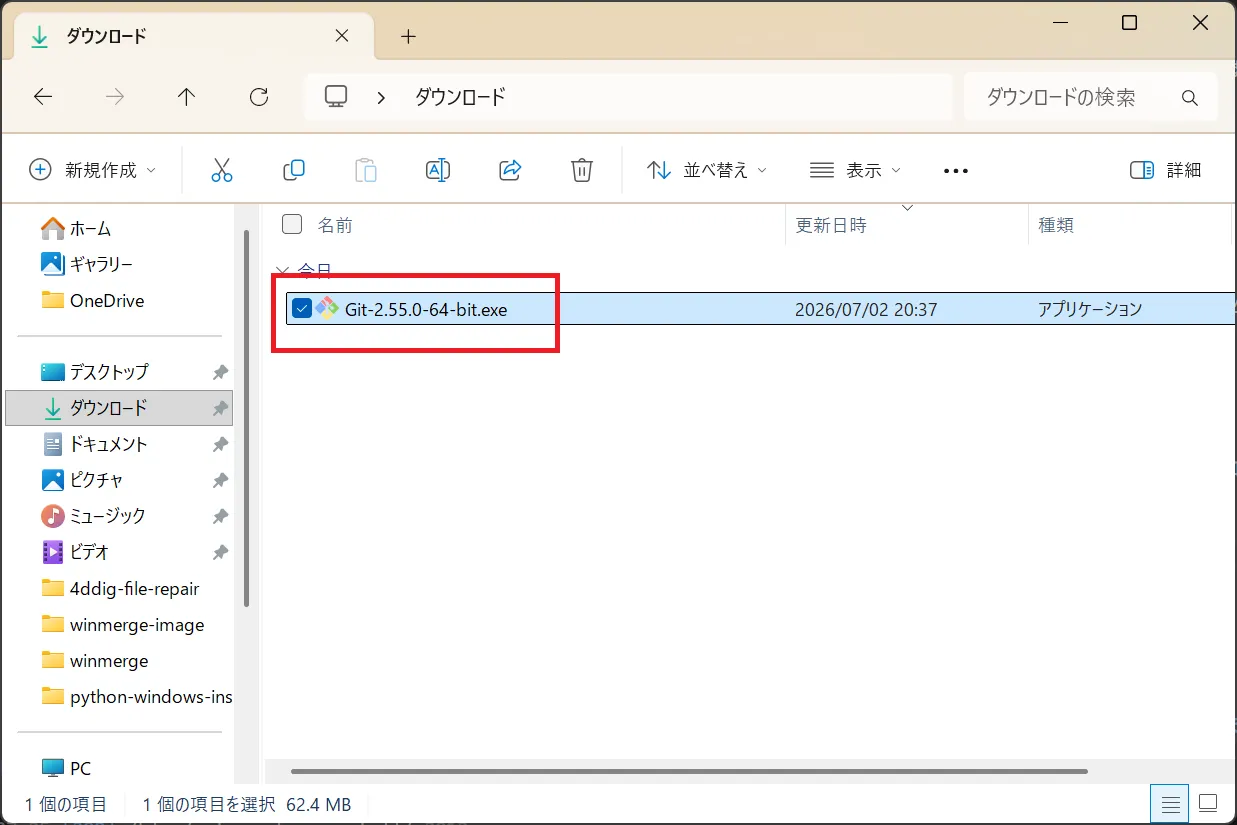Sort by the 名前 column header
This screenshot has height=825, width=1237.
(x=335, y=225)
